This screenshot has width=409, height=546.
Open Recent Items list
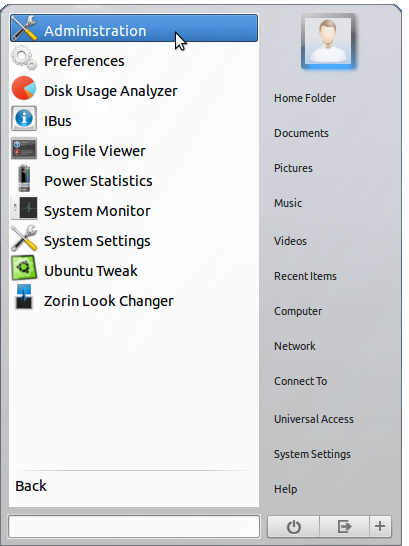305,276
